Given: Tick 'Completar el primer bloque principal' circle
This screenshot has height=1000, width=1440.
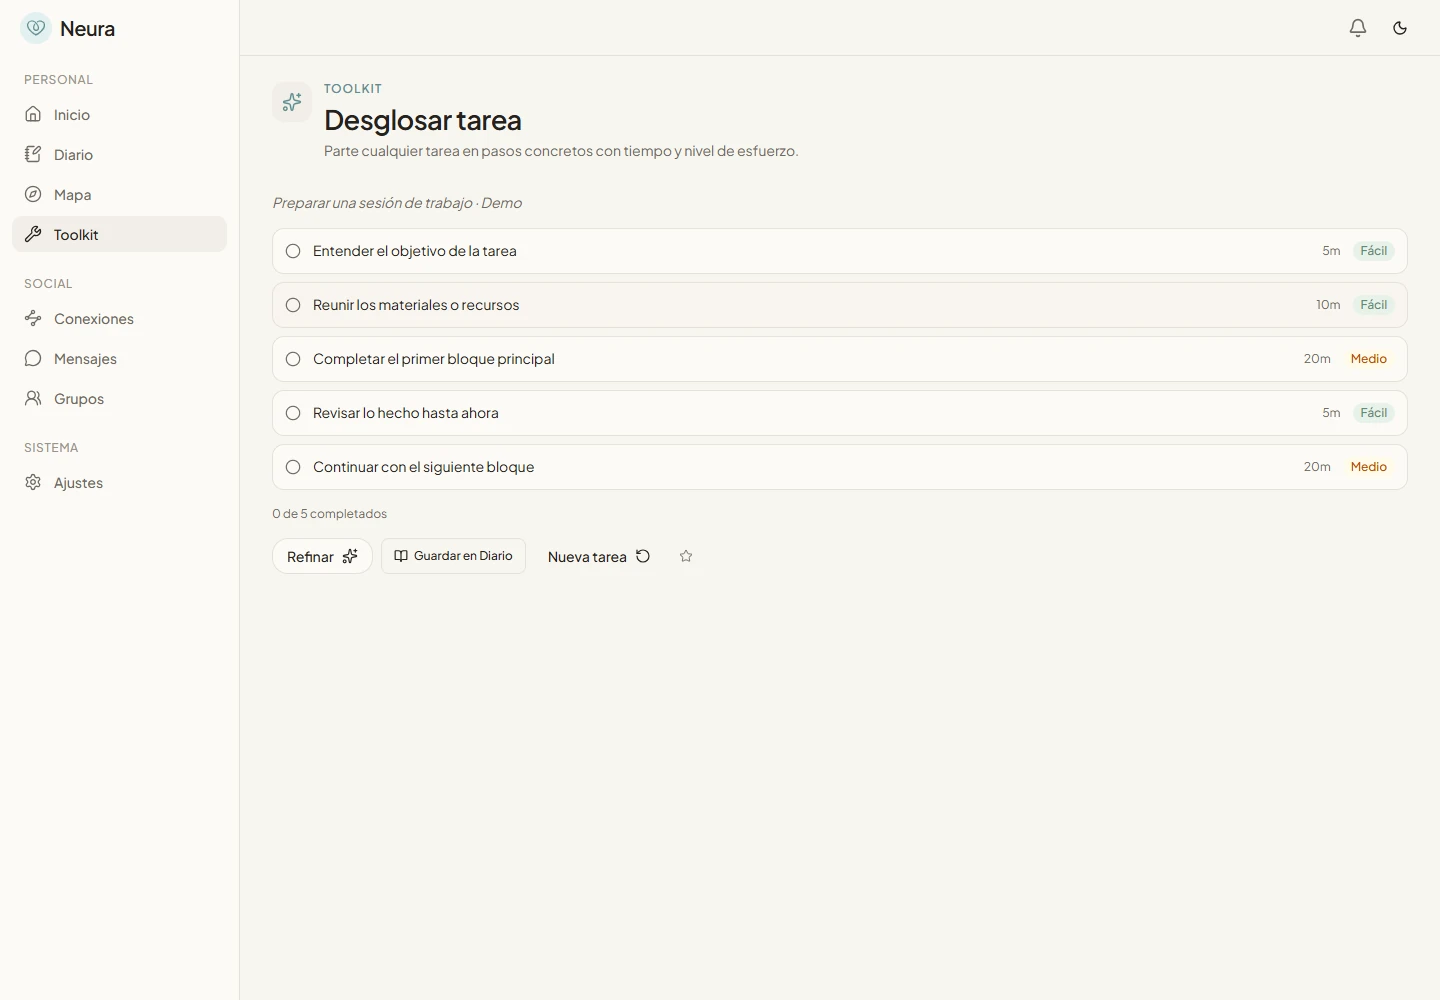Looking at the screenshot, I should (293, 359).
